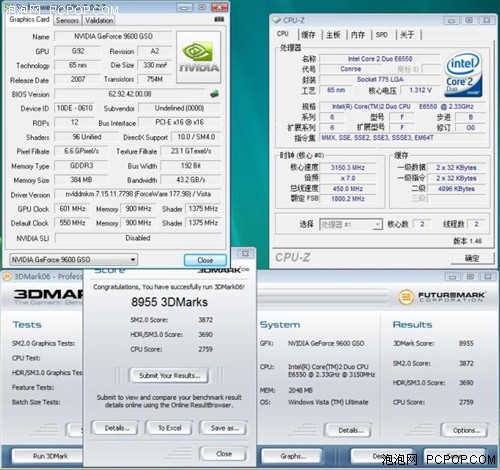Open the 缓存 tab in CPU-Z
Viewport: 500px width, 470px height.
308,34
